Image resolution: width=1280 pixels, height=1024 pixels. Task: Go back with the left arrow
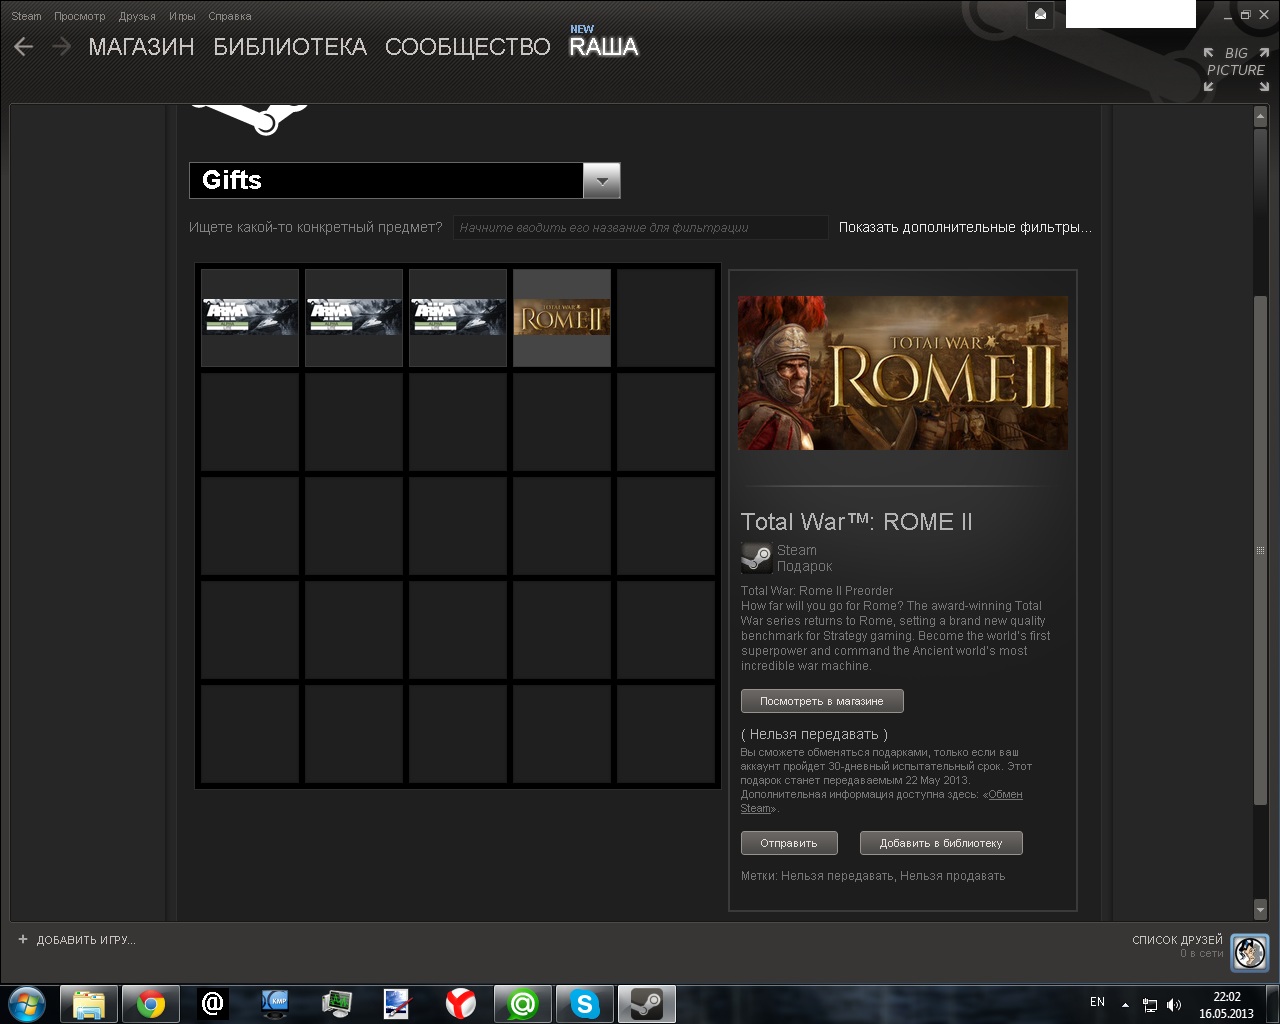click(23, 46)
